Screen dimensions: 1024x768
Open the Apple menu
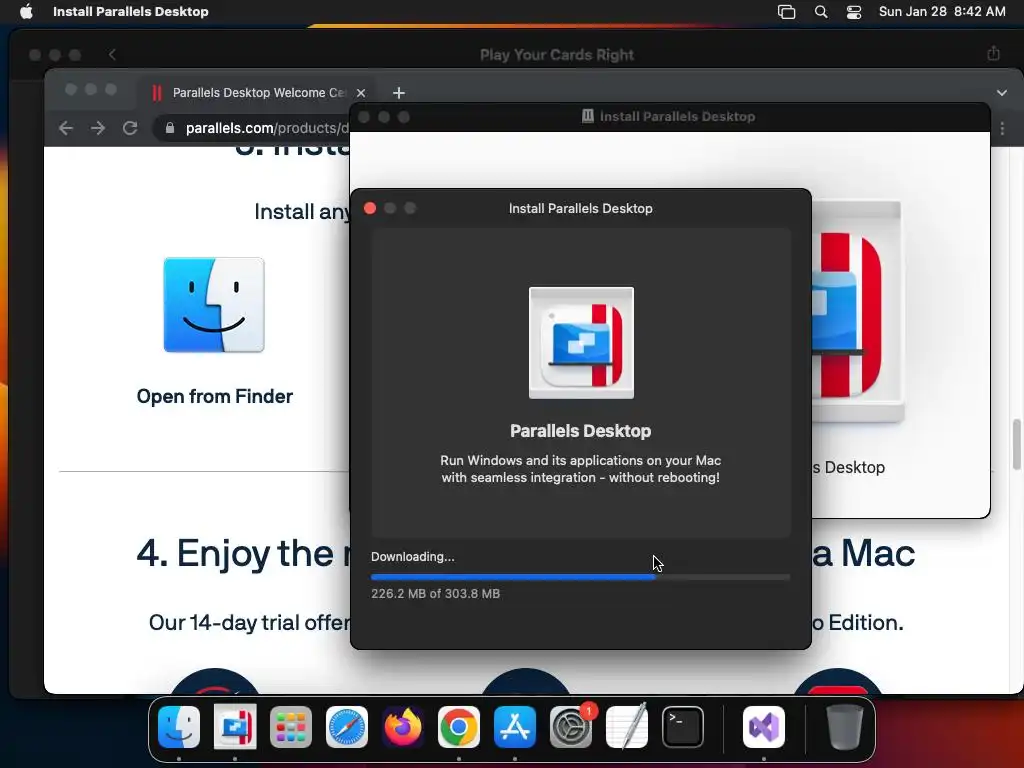[26, 12]
